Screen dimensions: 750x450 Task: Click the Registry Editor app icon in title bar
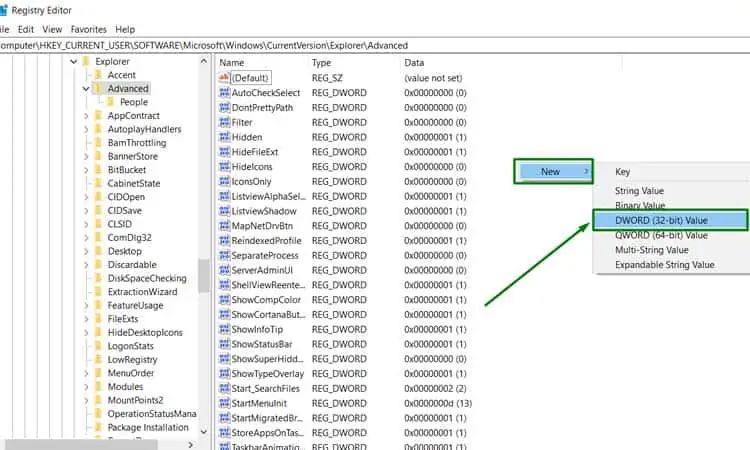click(4, 9)
